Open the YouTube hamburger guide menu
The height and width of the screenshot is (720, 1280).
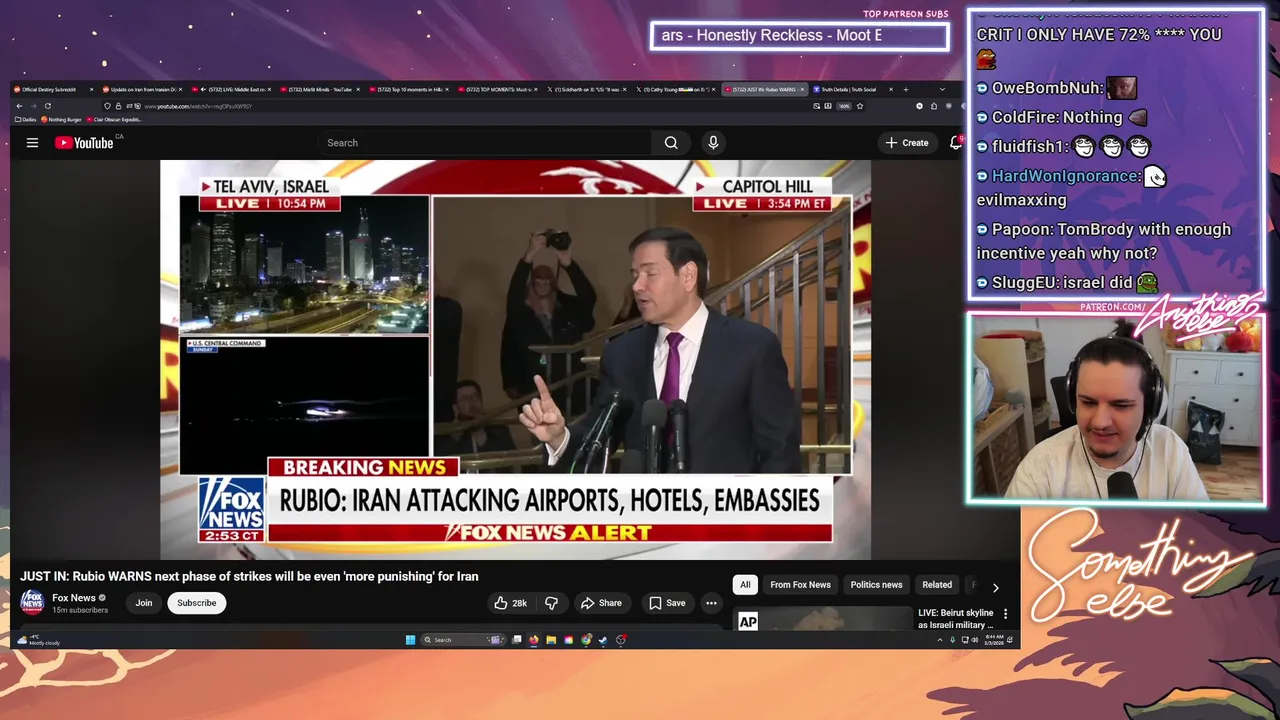[x=32, y=143]
